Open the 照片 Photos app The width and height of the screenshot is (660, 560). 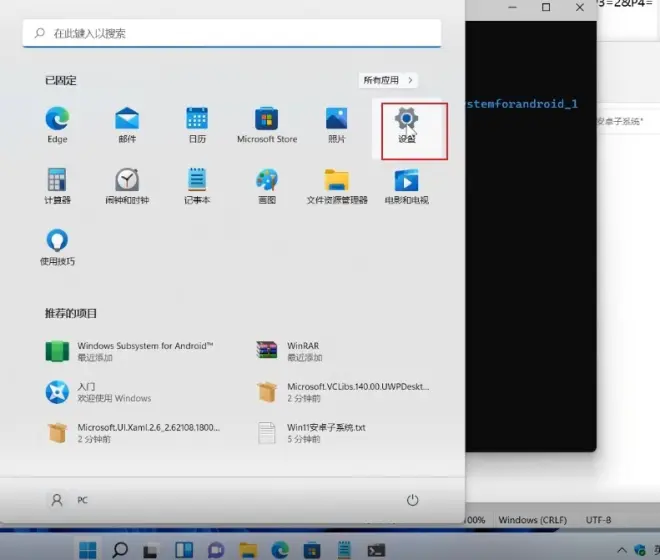(336, 125)
